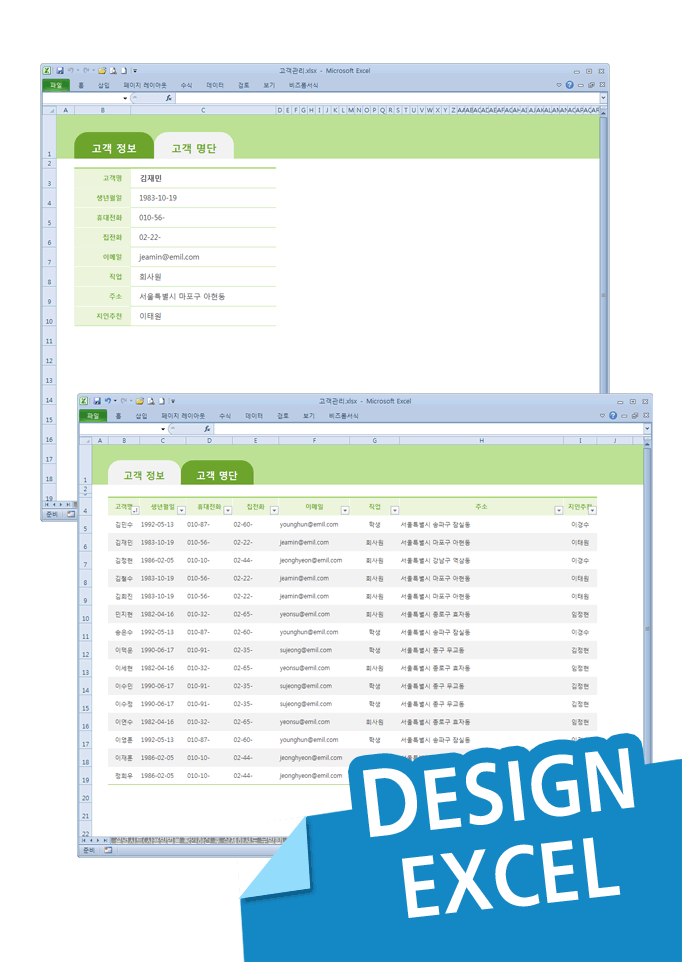This screenshot has height=962, width=682.
Task: Open 보기 tab in the back window
Action: [x=269, y=85]
